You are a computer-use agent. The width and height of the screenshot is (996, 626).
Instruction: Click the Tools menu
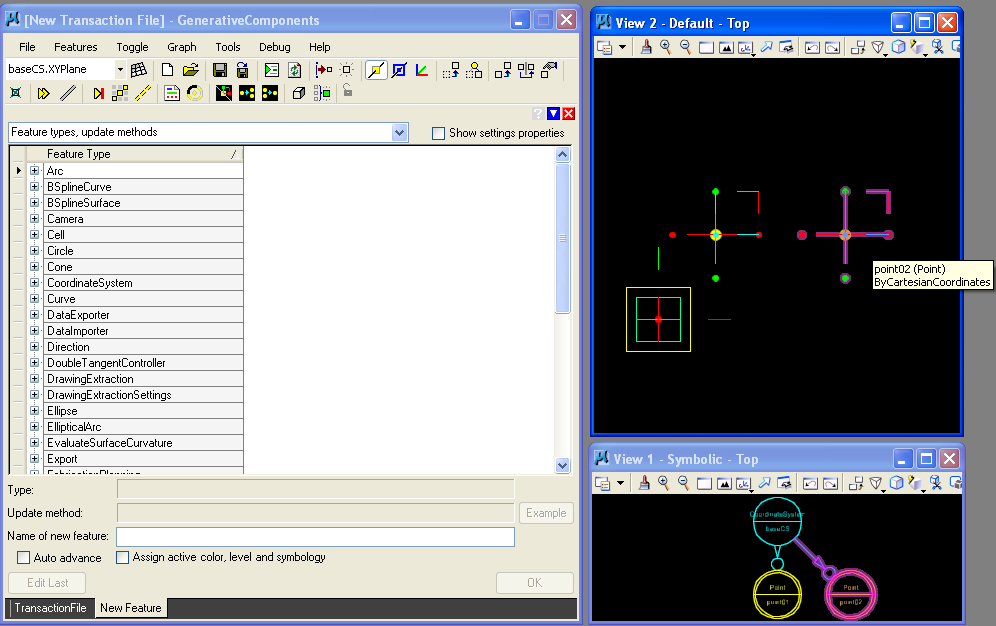pyautogui.click(x=227, y=47)
